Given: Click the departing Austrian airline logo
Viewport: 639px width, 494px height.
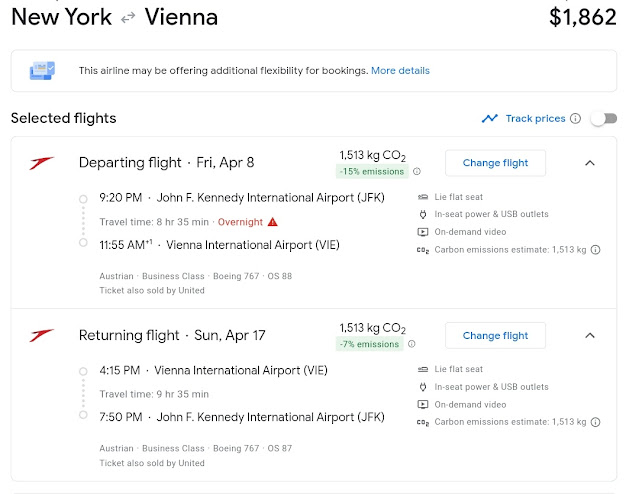Looking at the screenshot, I should click(42, 163).
